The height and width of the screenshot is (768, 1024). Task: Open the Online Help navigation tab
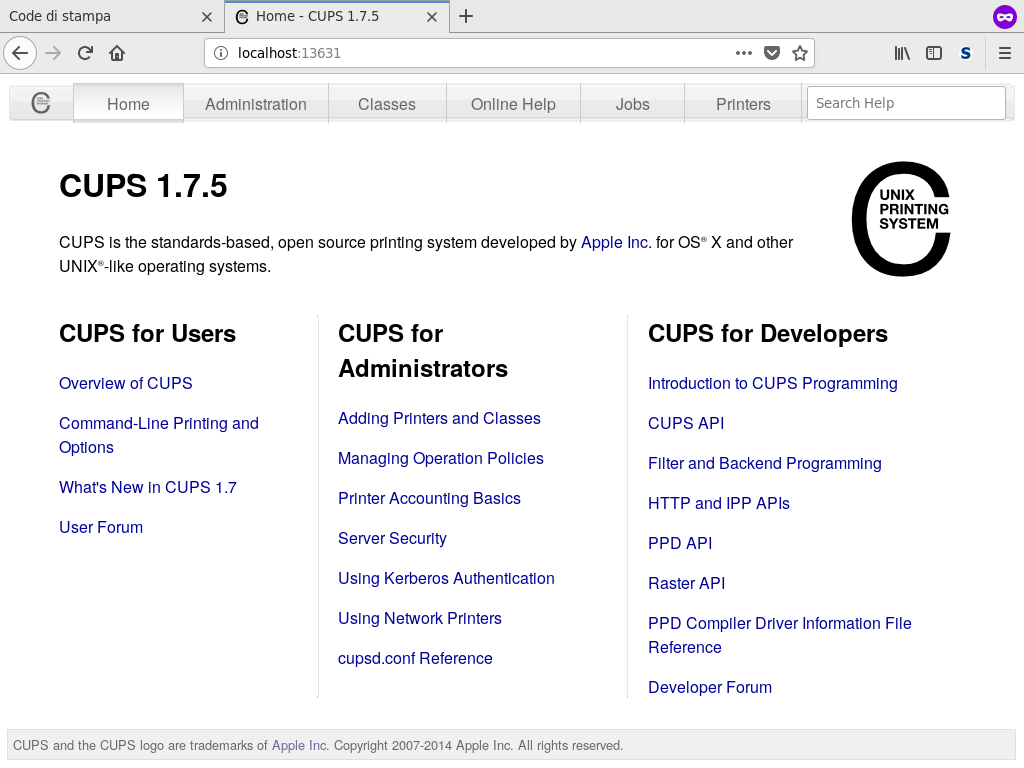(x=513, y=104)
